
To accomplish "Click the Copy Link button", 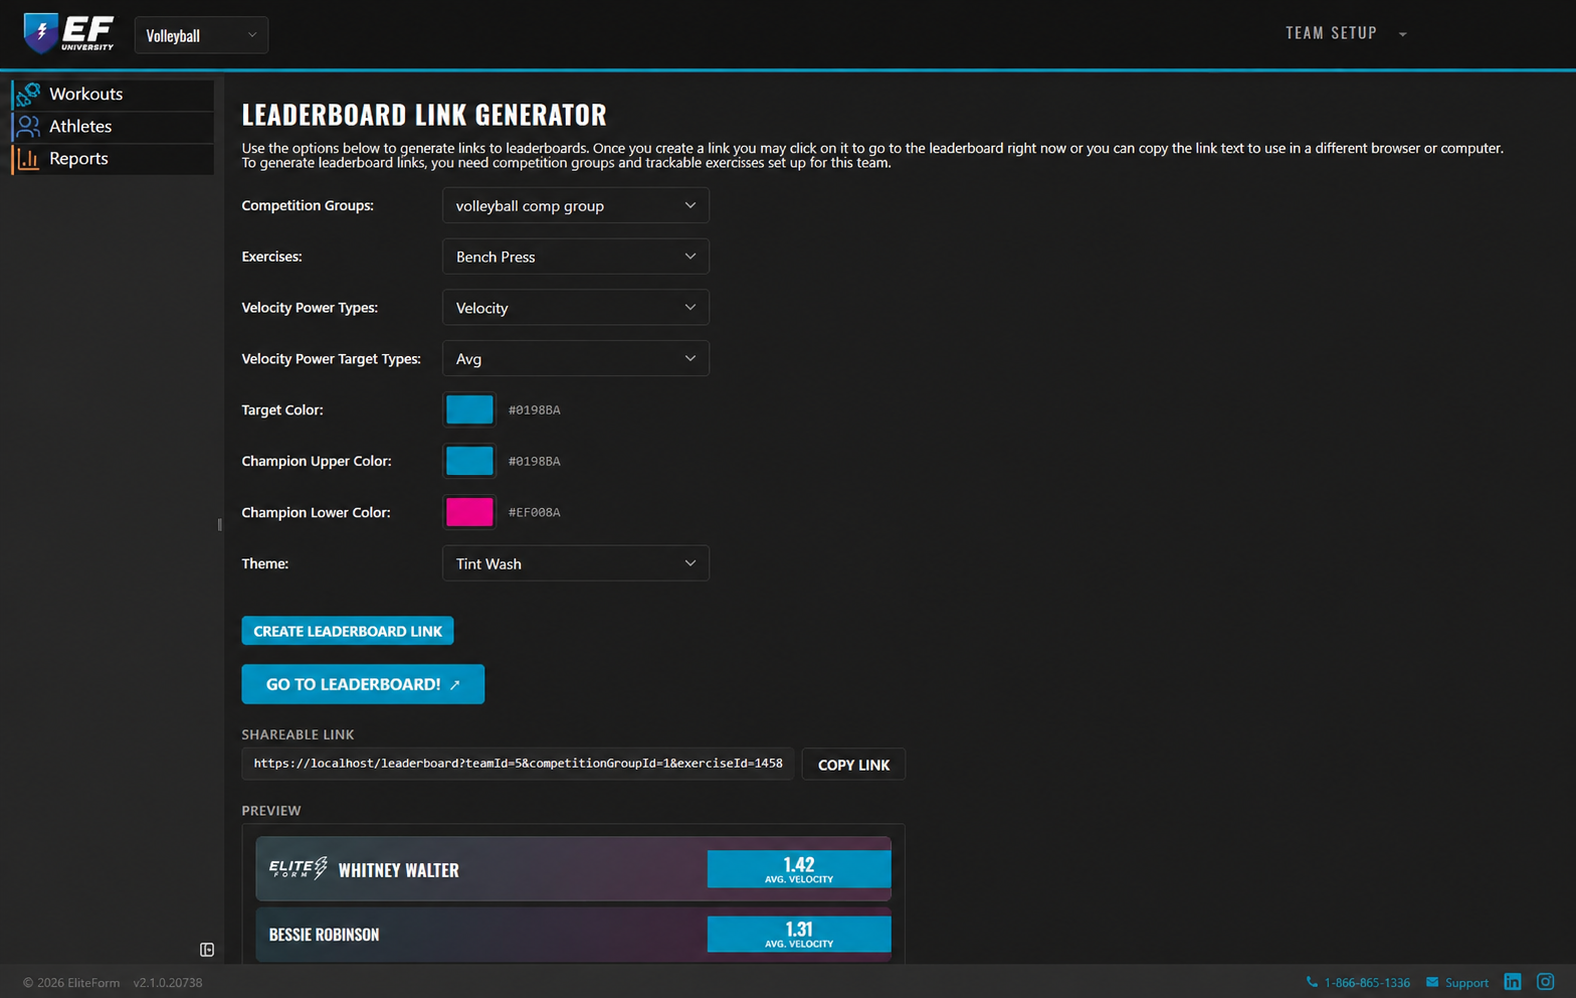I will (x=853, y=764).
